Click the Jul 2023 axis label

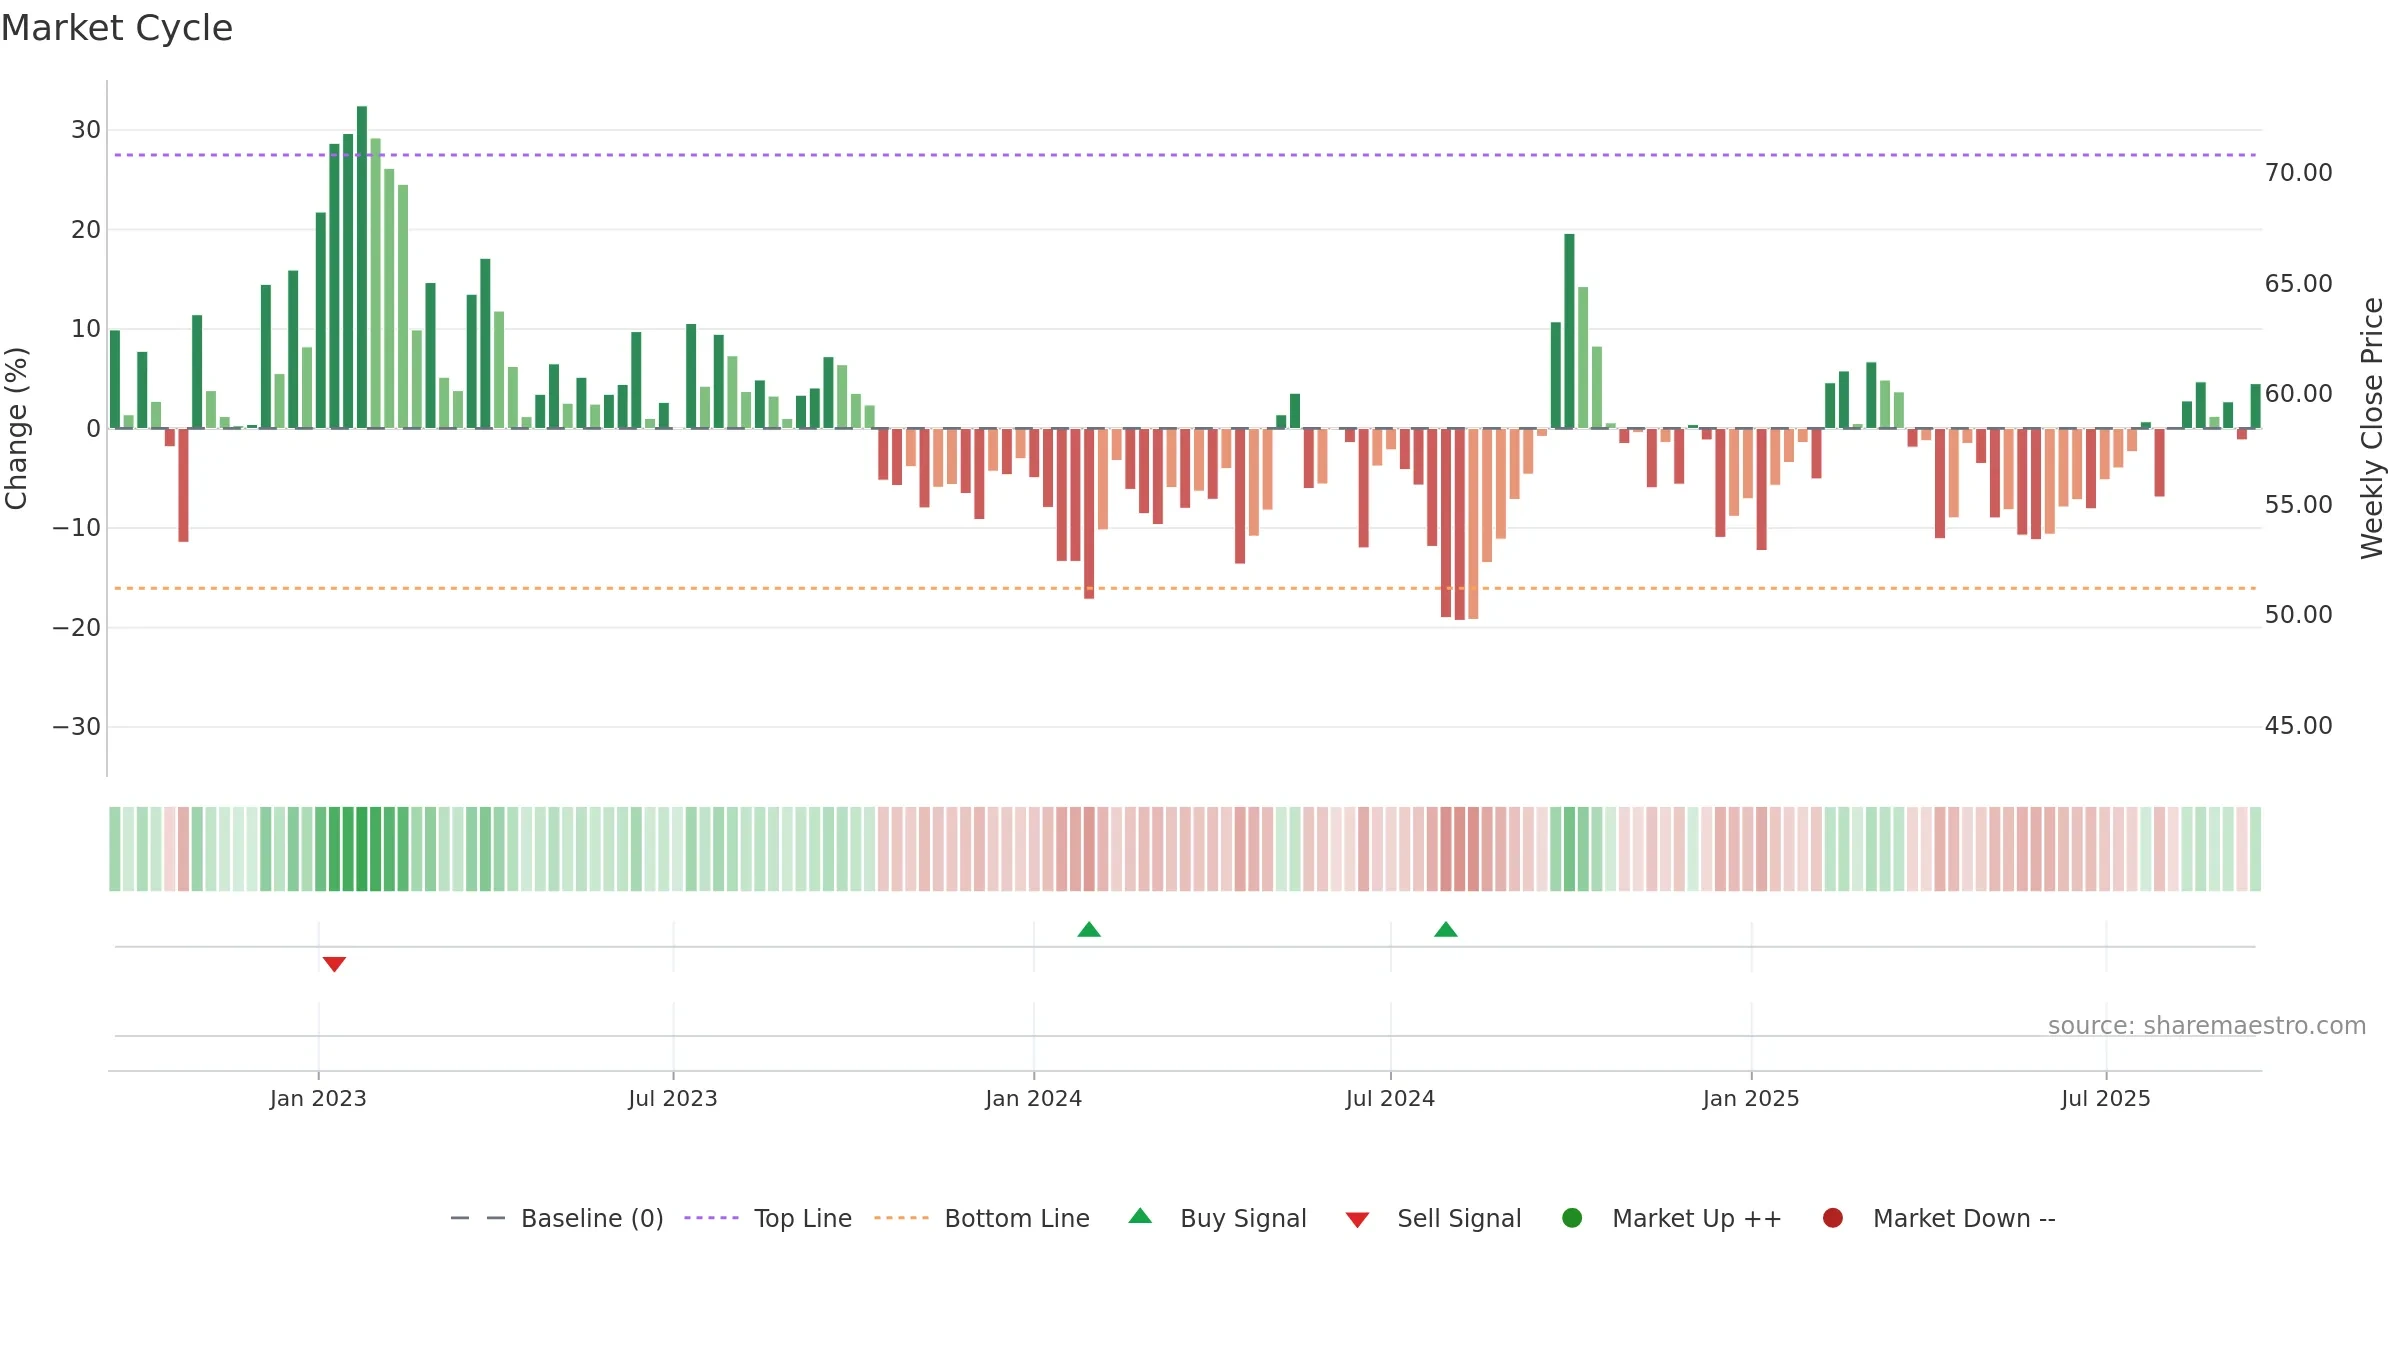coord(673,1099)
